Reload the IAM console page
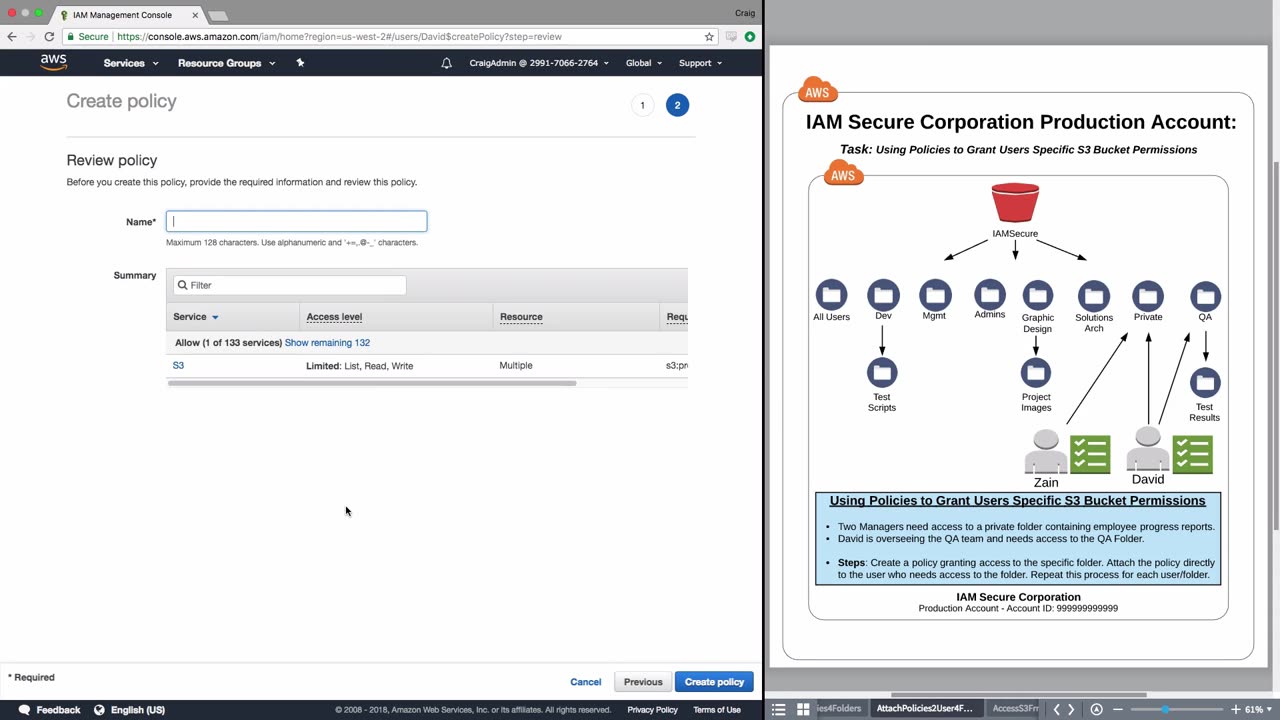This screenshot has width=1280, height=720. (x=49, y=37)
